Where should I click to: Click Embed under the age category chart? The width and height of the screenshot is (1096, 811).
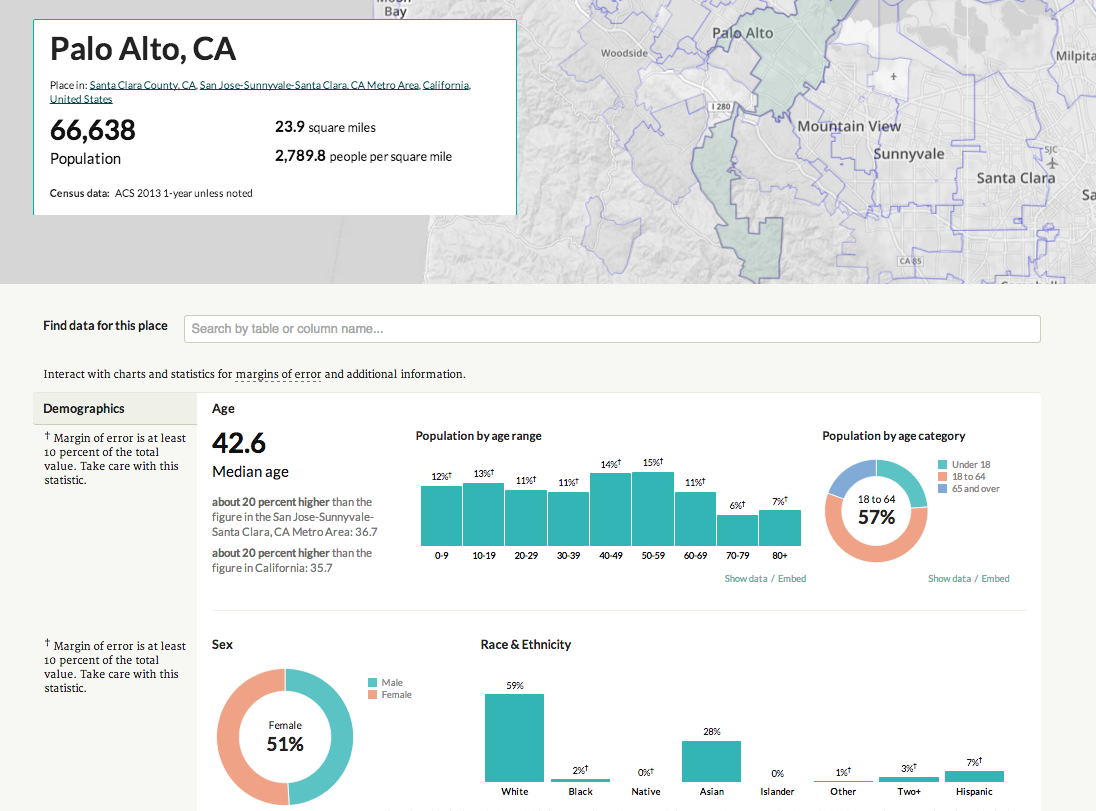(995, 579)
